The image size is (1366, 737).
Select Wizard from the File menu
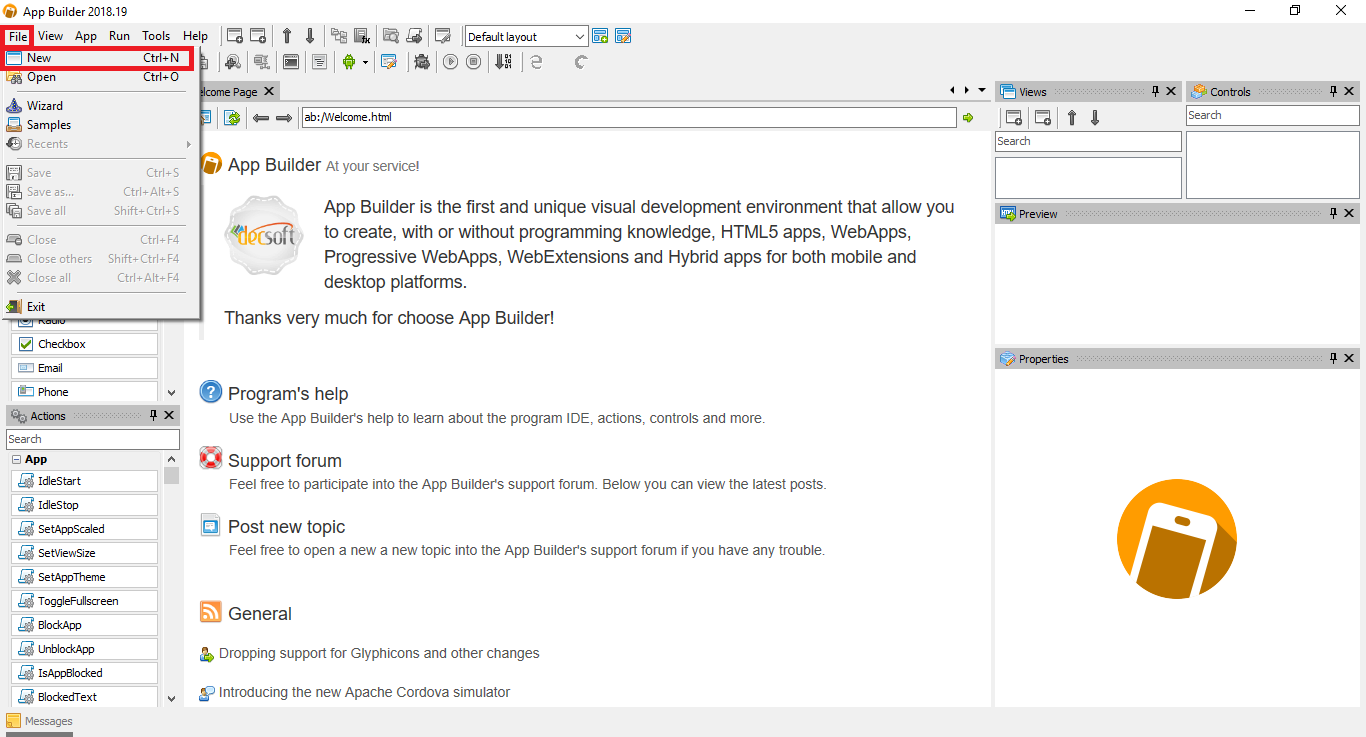click(x=45, y=105)
